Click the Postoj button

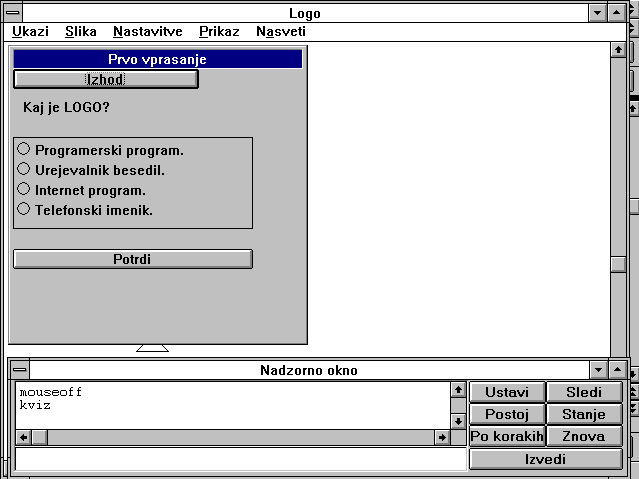click(507, 414)
